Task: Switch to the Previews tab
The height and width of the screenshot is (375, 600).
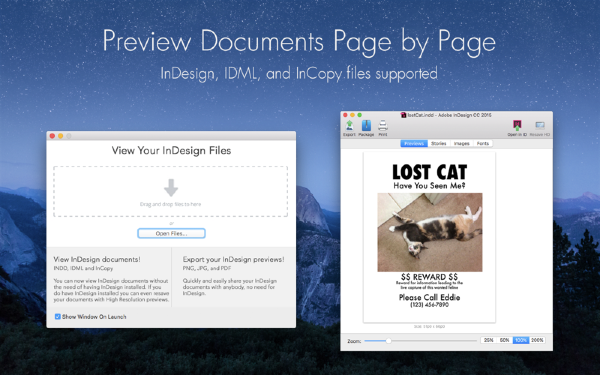Action: pos(414,143)
